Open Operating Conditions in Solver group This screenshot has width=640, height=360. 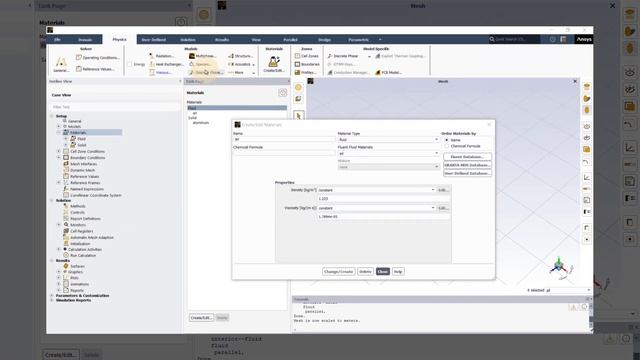(98, 58)
